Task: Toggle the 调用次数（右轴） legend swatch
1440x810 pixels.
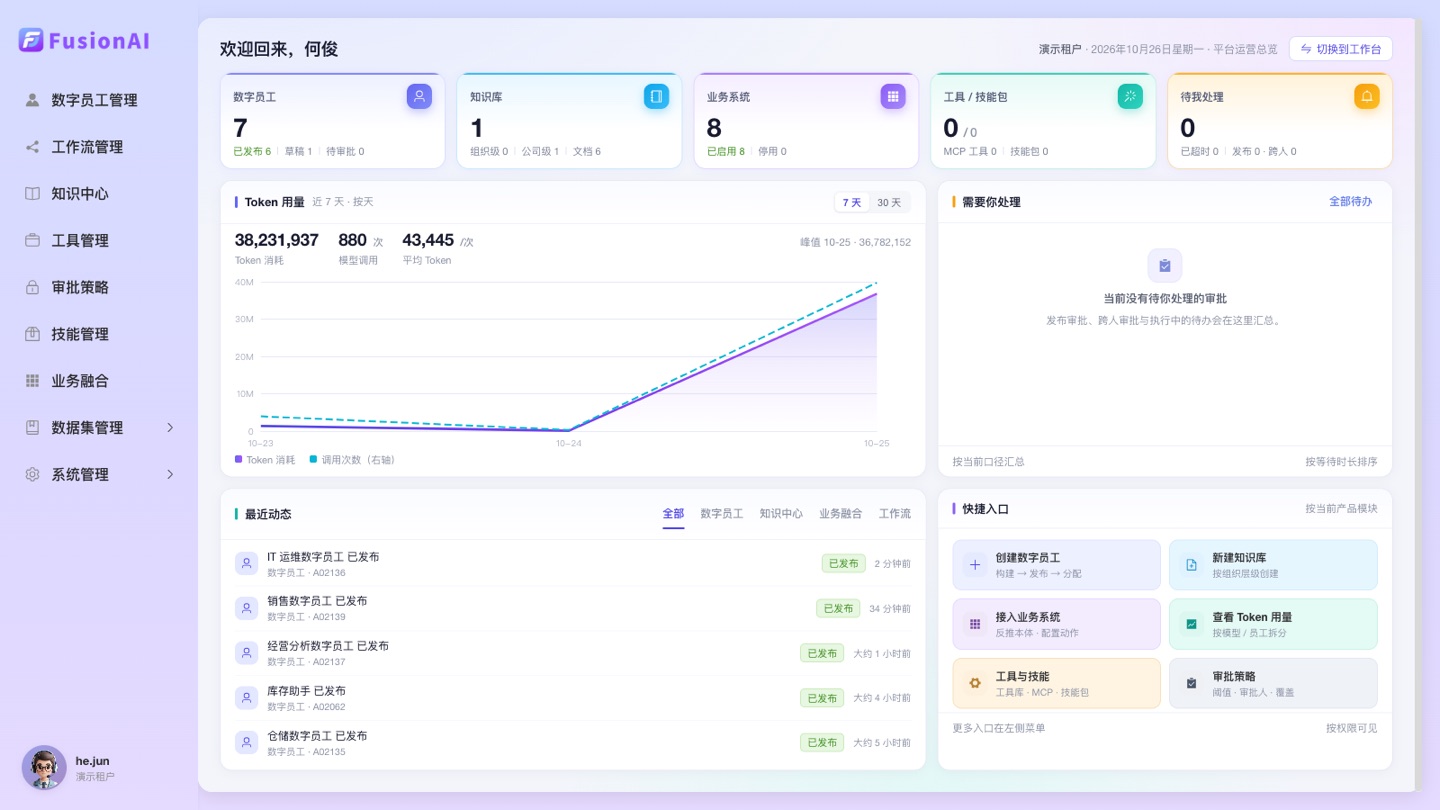Action: pyautogui.click(x=313, y=460)
